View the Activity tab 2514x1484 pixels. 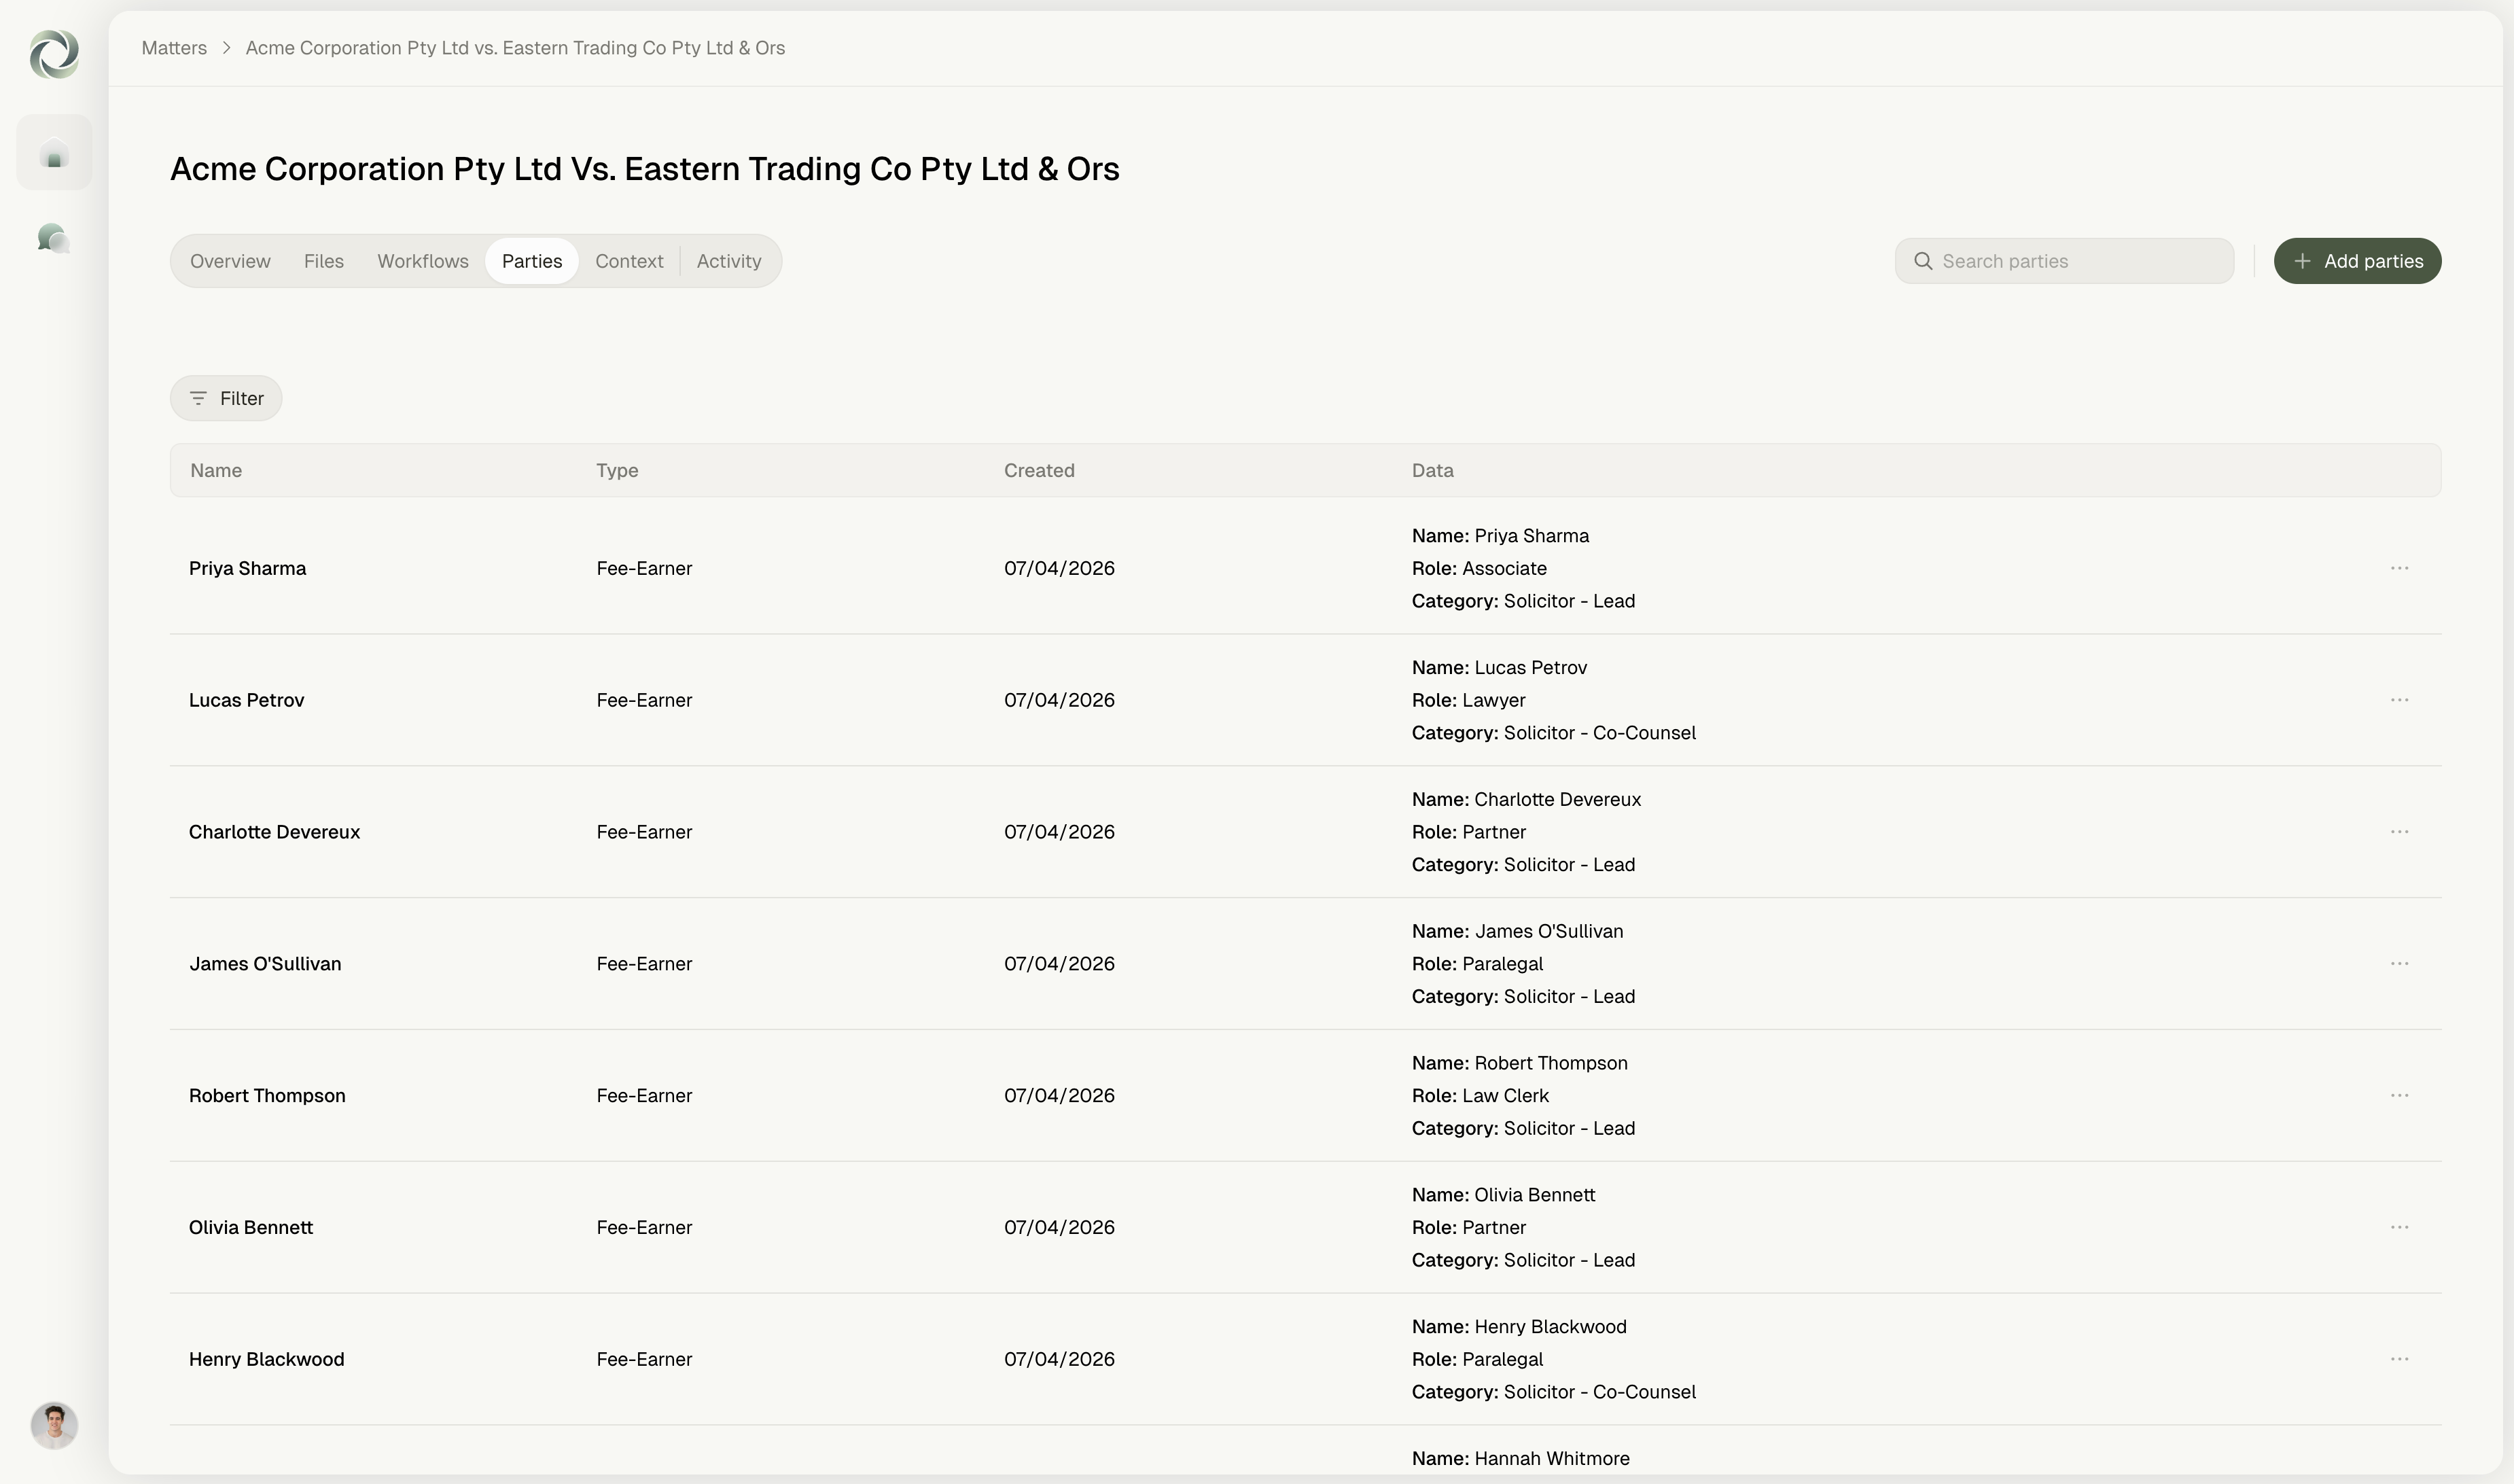coord(729,261)
